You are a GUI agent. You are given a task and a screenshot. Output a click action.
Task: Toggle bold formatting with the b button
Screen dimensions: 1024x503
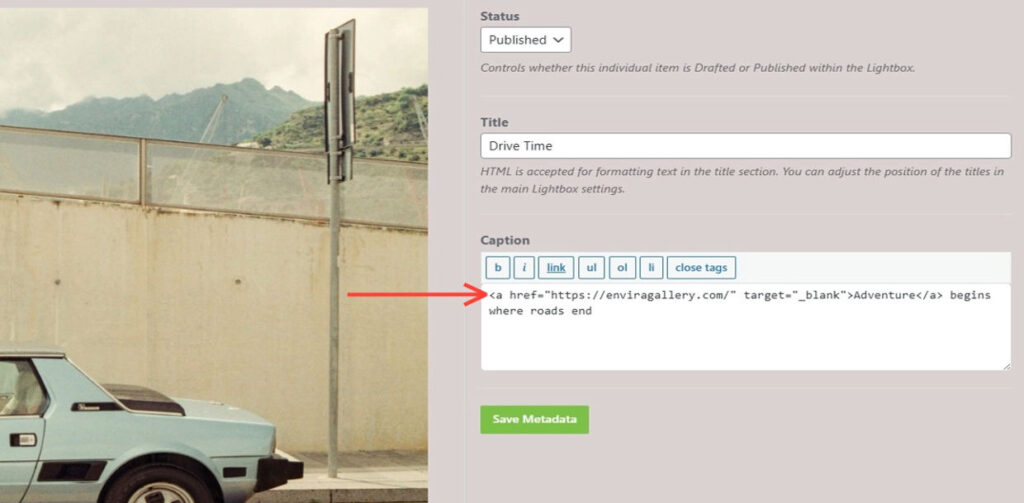click(497, 268)
